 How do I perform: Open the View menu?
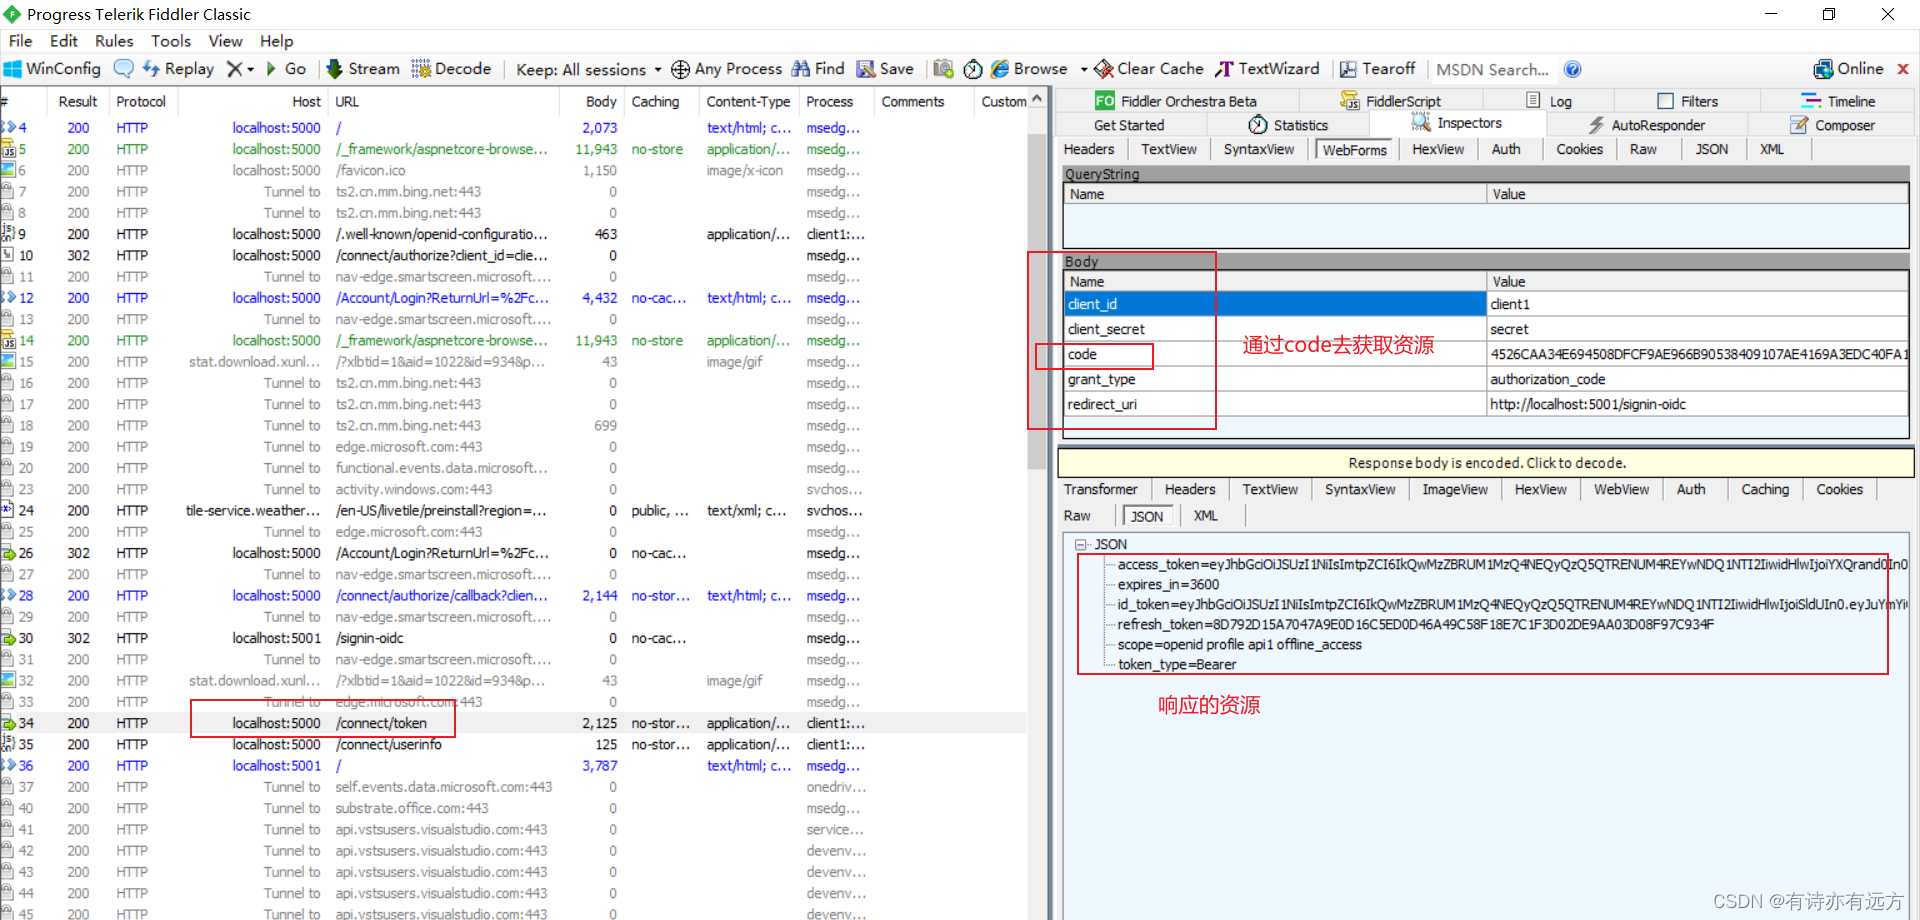click(225, 41)
